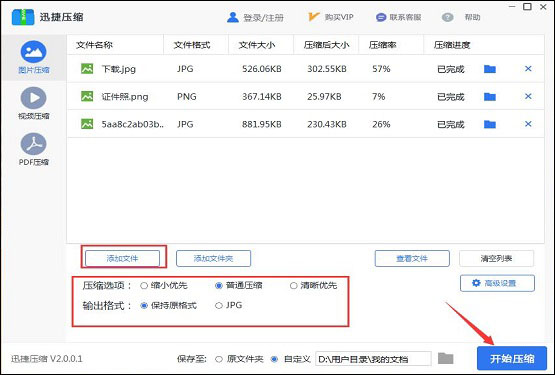
Task: Click the 联系客服 chat bubble icon
Action: pos(381,17)
